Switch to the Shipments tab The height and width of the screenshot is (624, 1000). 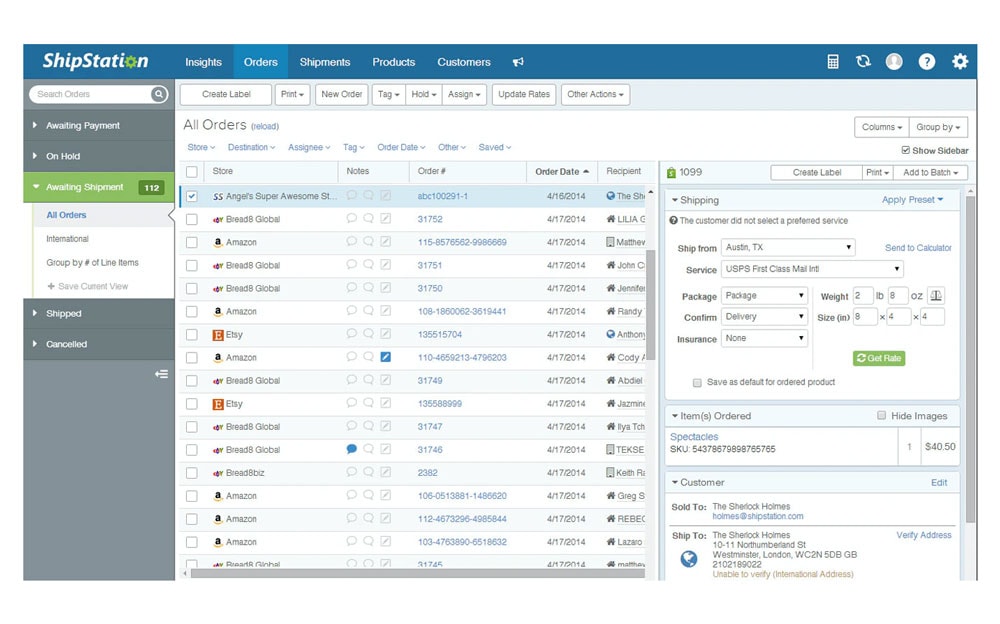[325, 62]
